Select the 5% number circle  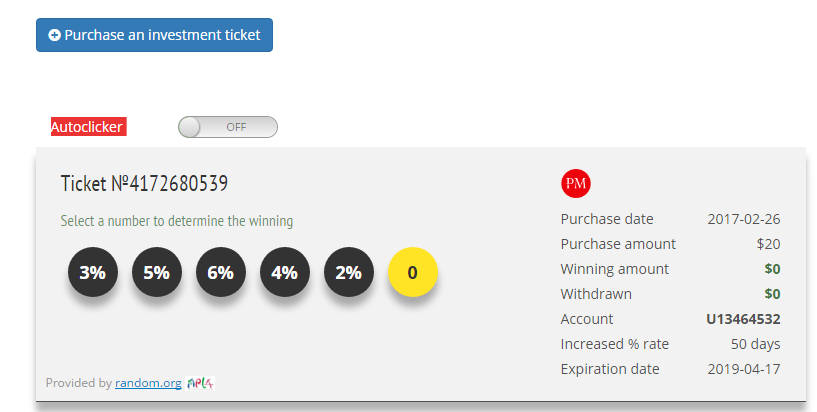[x=157, y=272]
